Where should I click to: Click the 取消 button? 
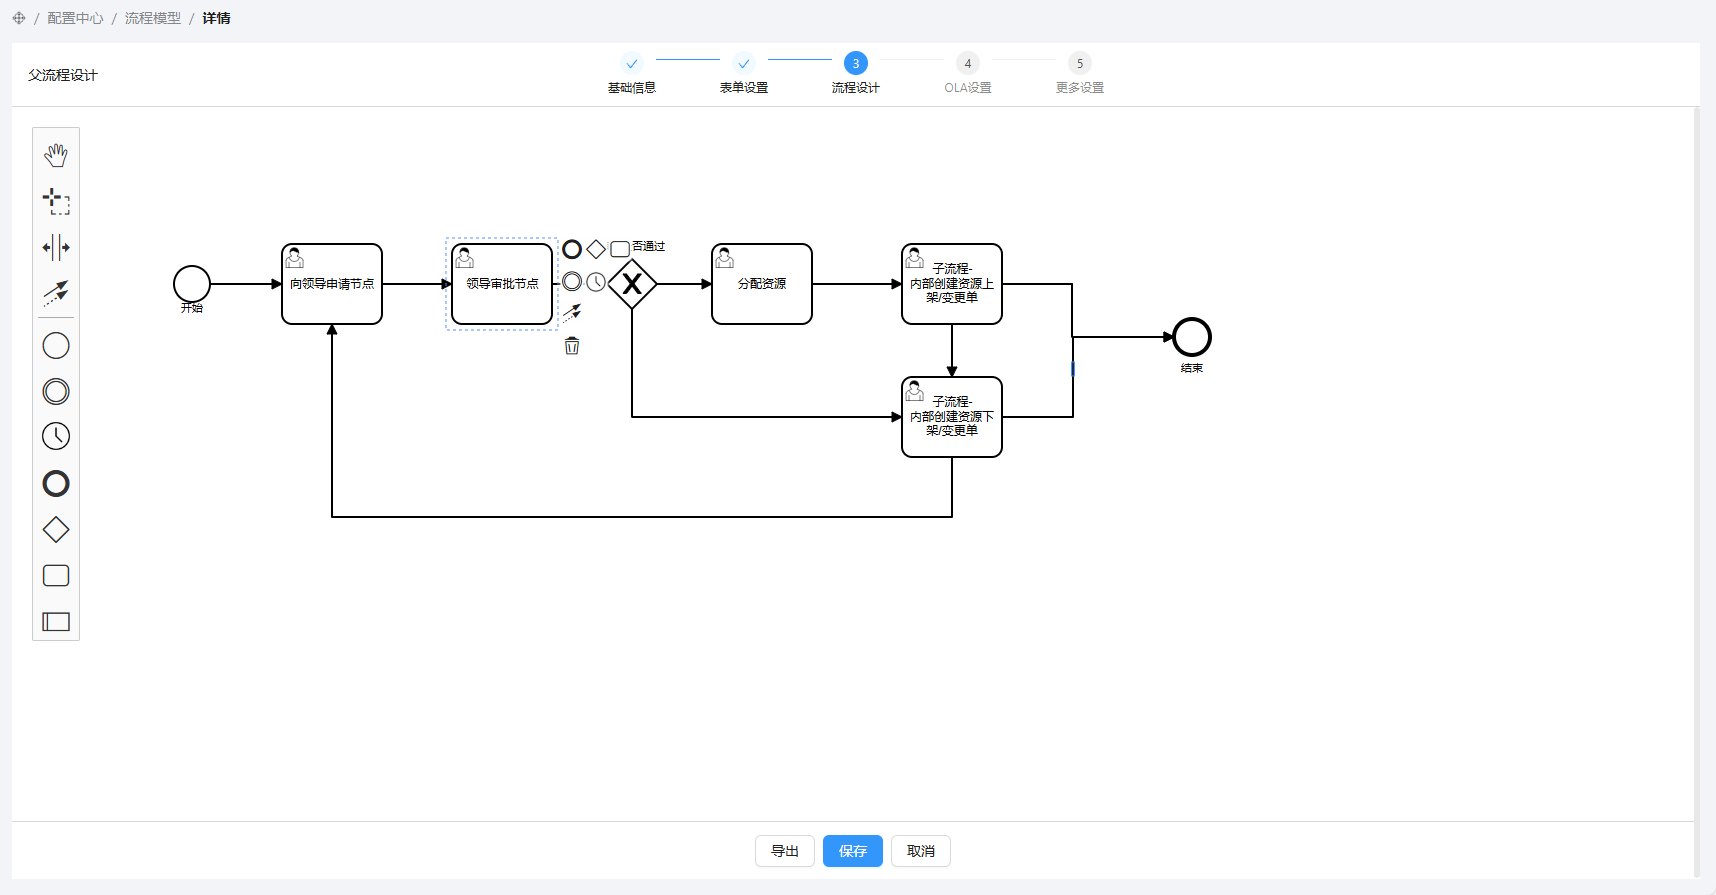click(x=921, y=851)
